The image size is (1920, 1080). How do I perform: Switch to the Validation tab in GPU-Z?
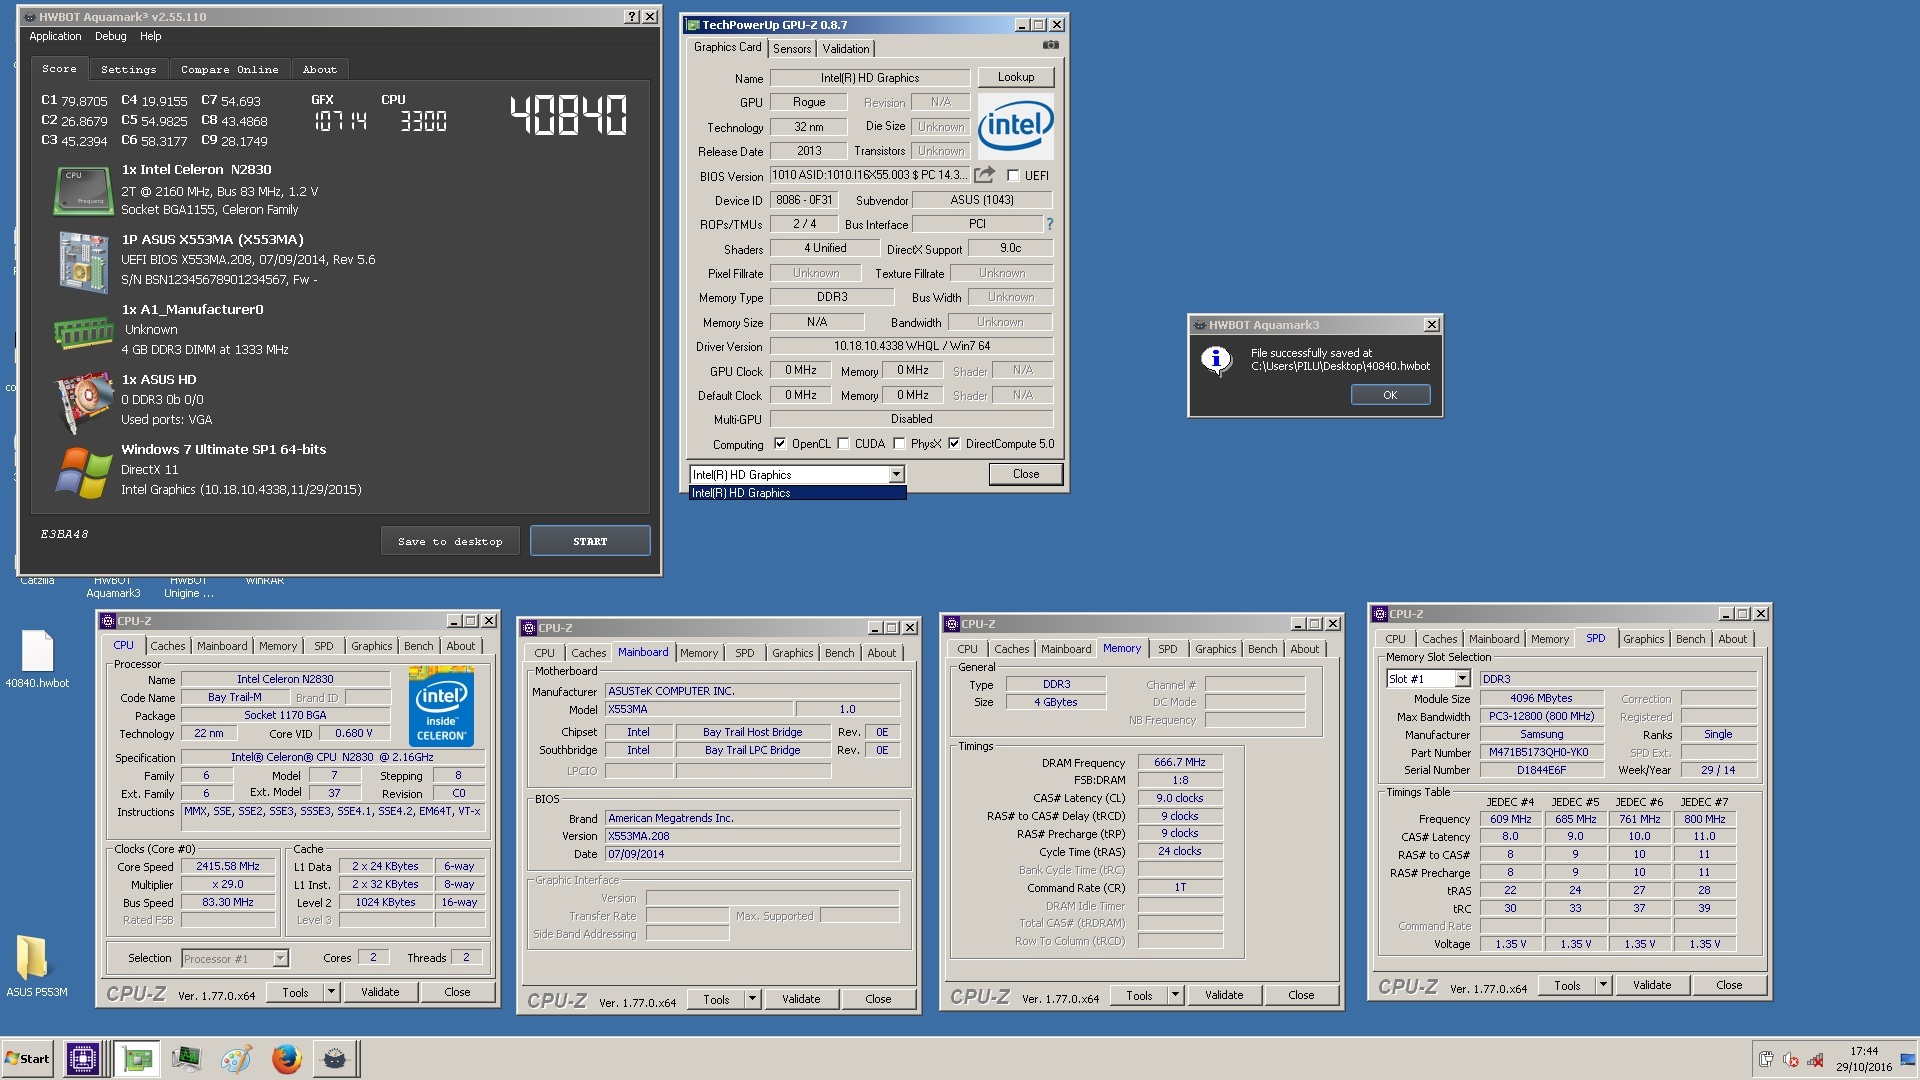coord(846,49)
